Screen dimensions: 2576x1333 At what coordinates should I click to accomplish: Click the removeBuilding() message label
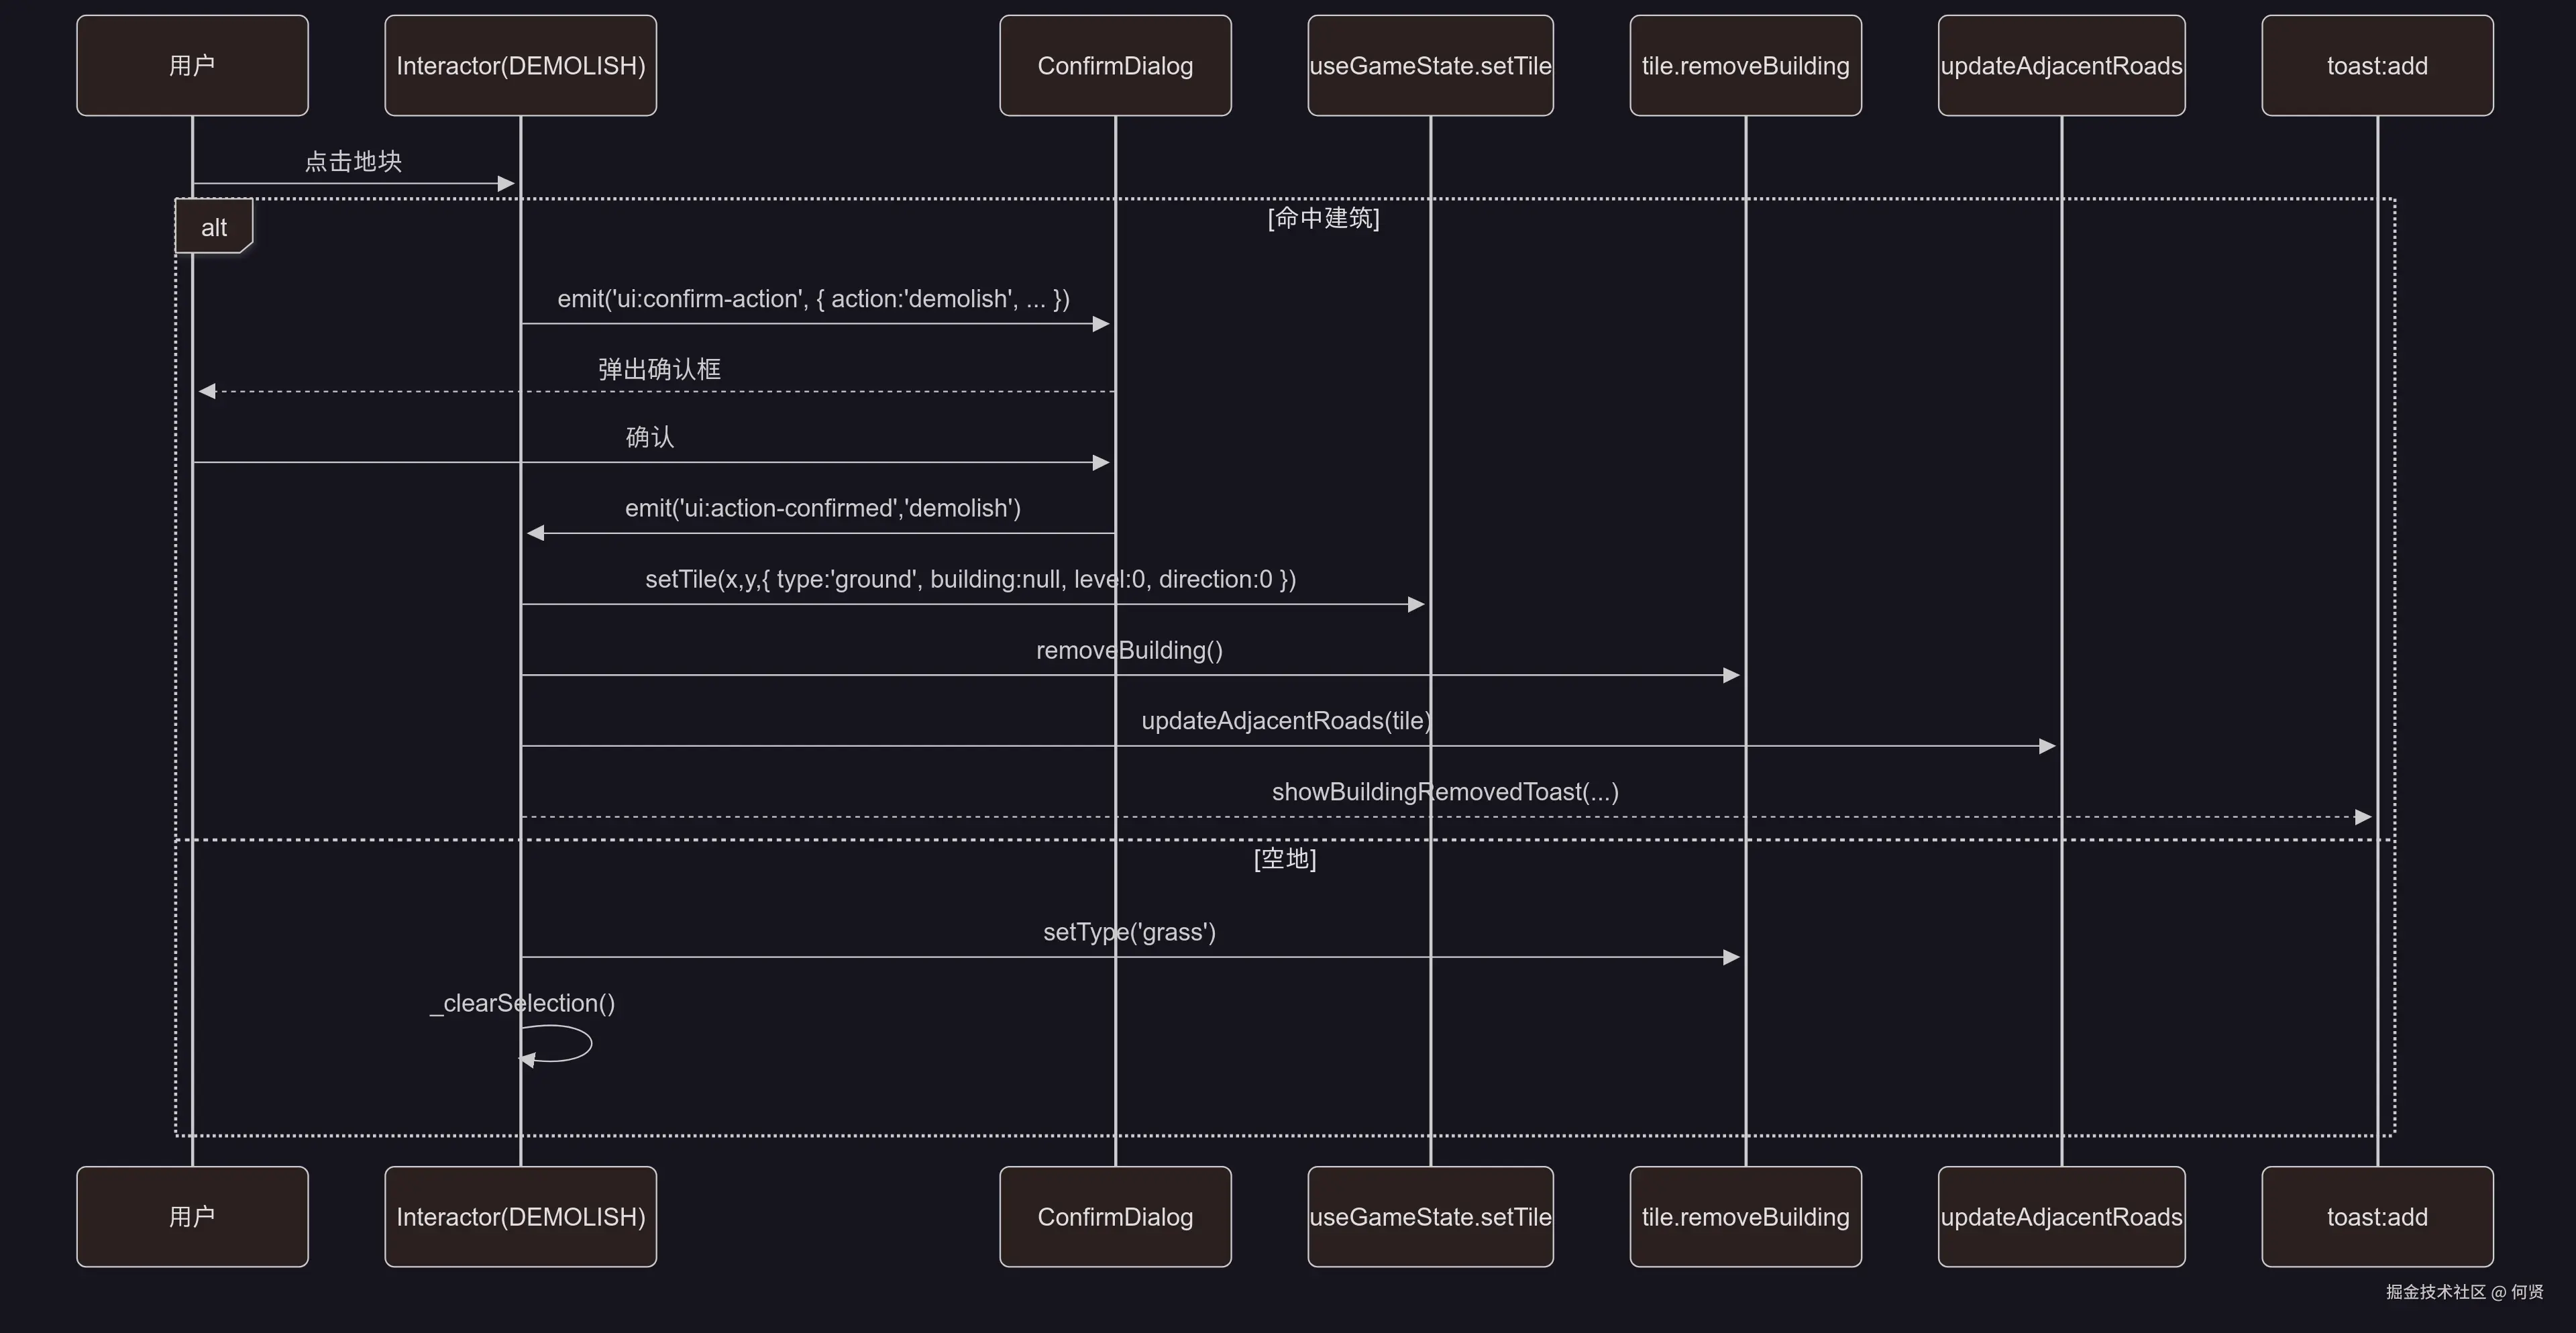click(1129, 650)
